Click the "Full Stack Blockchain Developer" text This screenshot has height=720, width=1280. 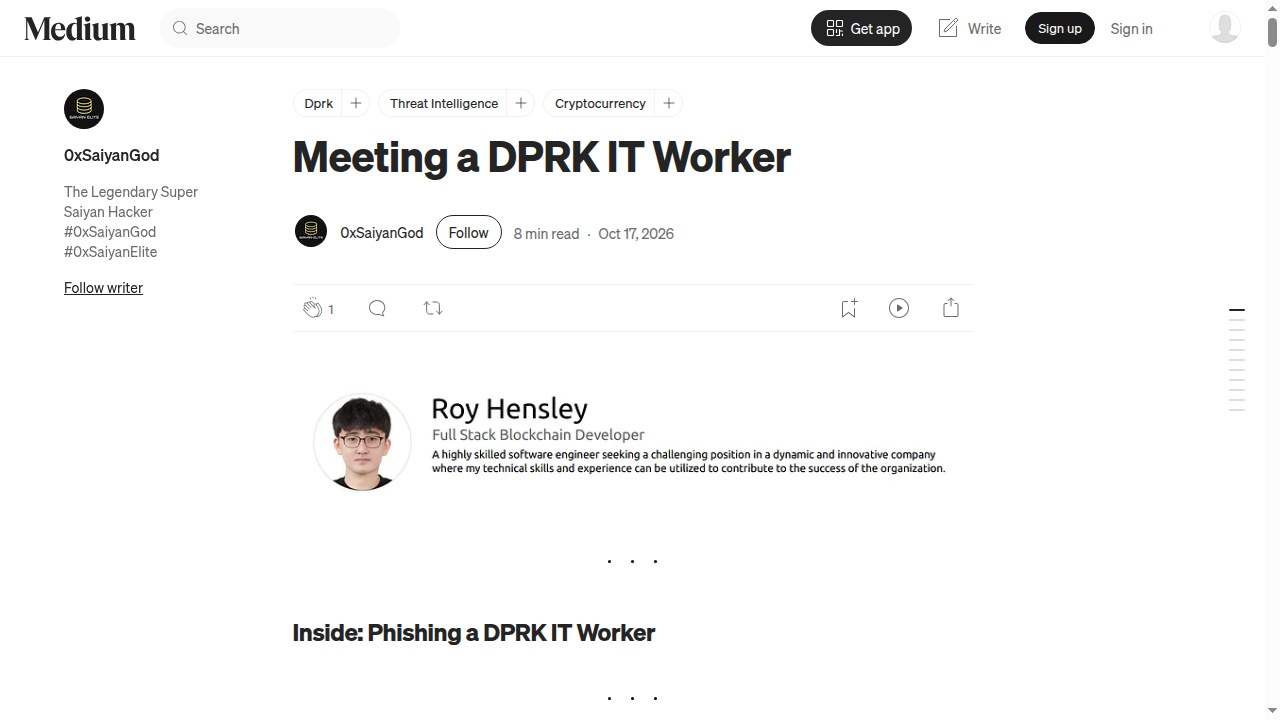538,435
